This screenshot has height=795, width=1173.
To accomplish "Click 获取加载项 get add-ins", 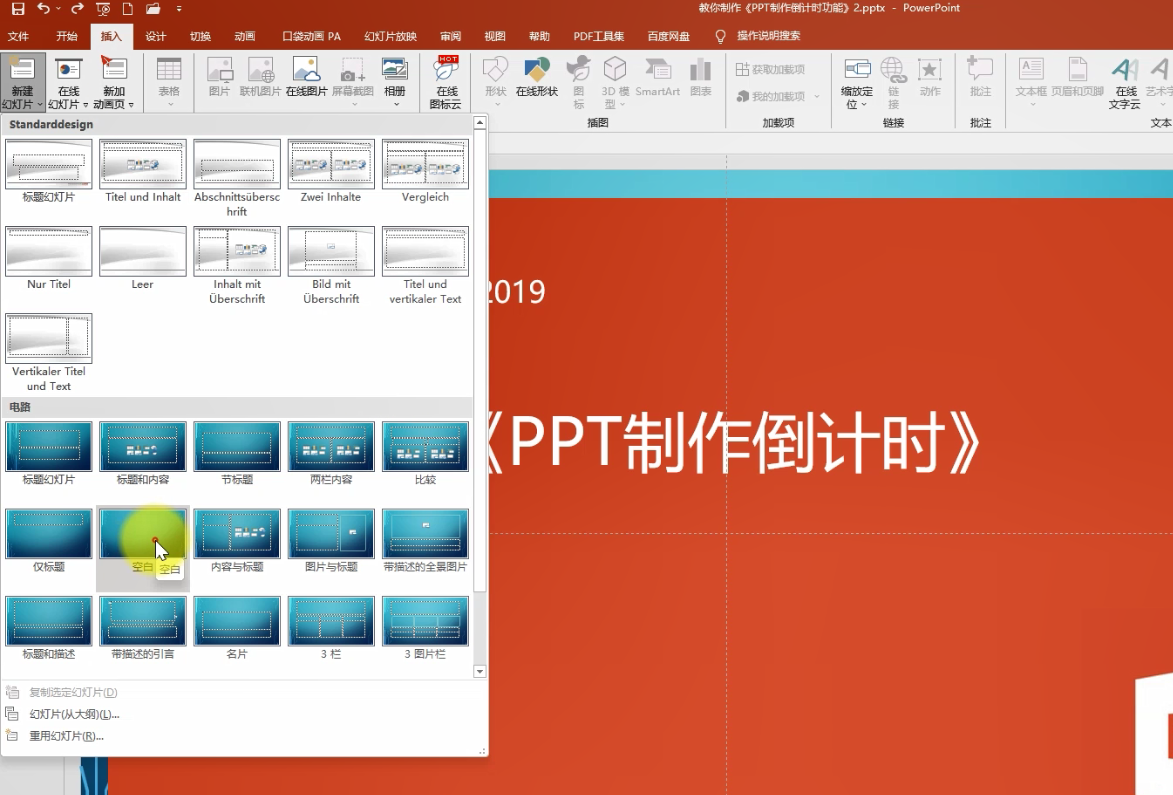I will coord(771,70).
